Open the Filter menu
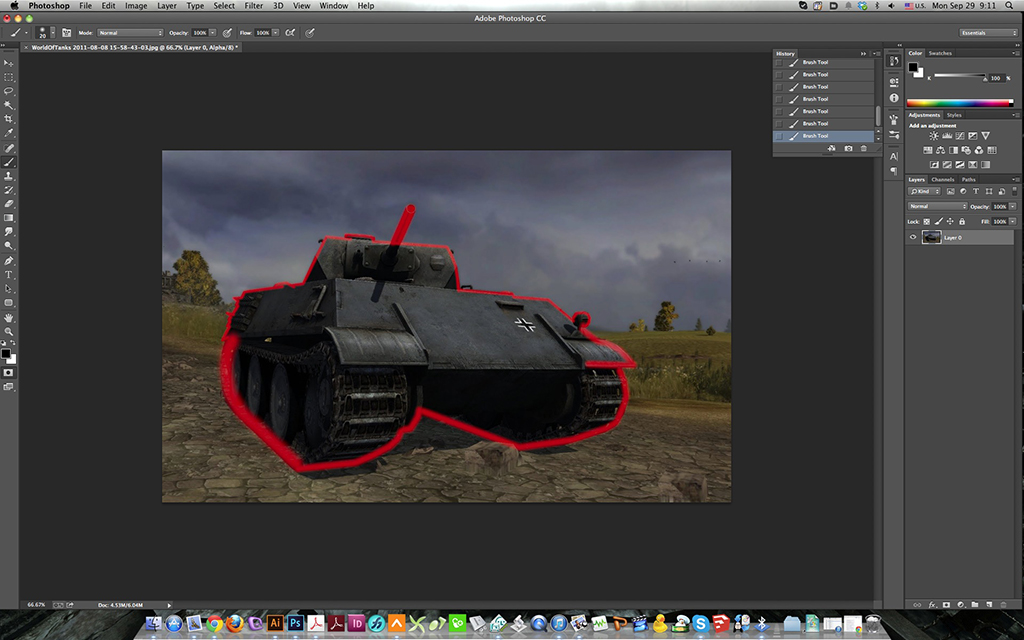This screenshot has height=640, width=1024. [x=253, y=6]
